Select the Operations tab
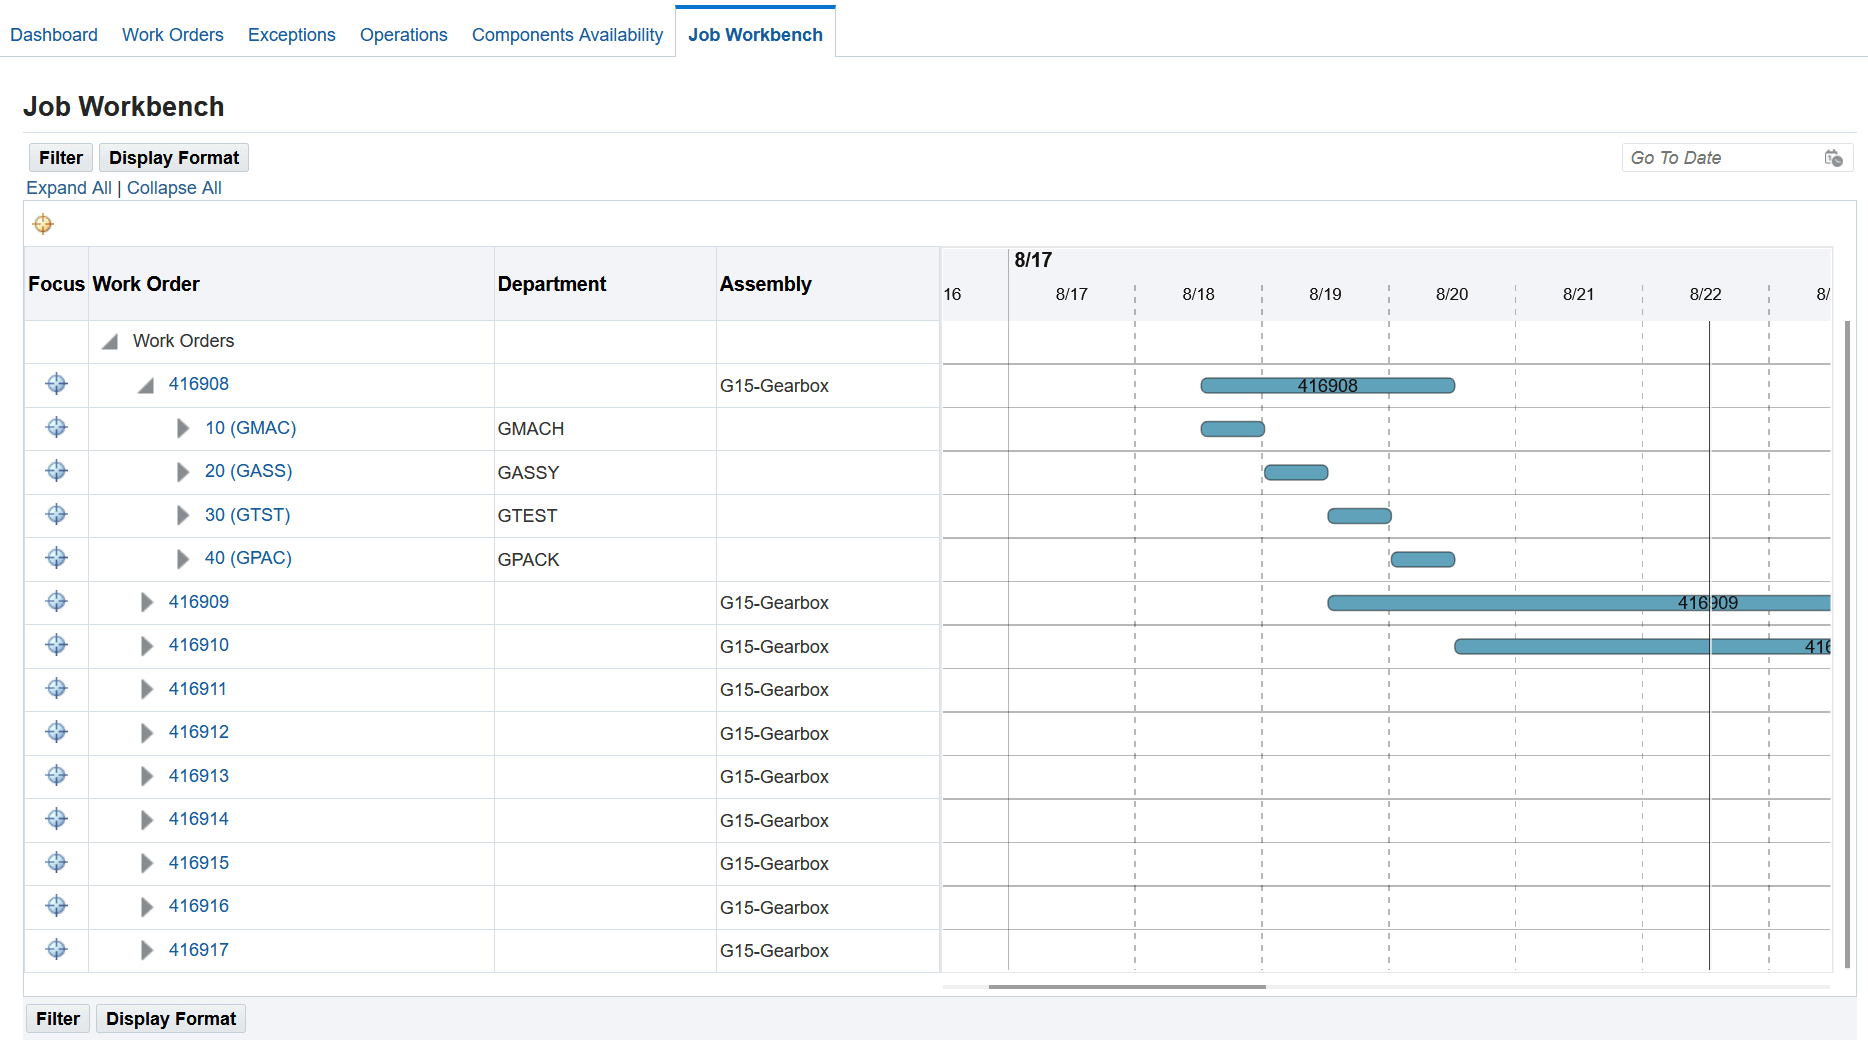 [404, 35]
